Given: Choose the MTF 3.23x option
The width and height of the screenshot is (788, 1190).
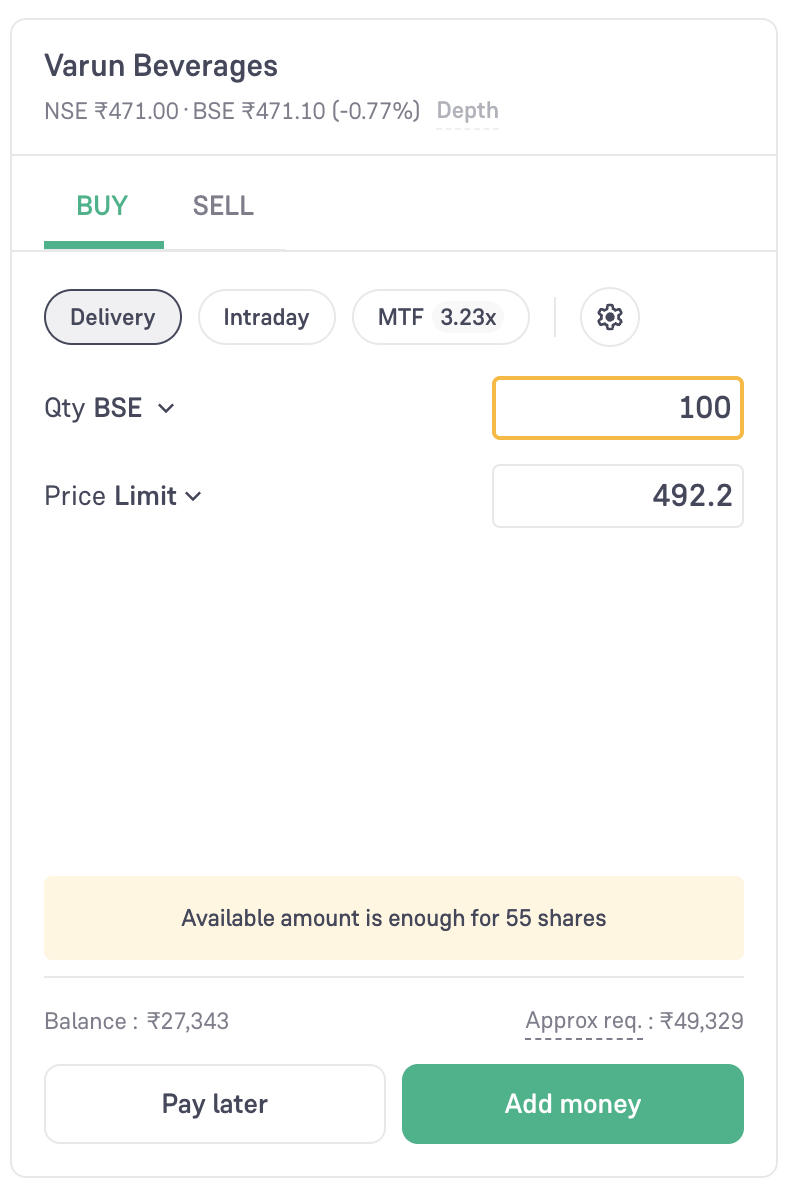Looking at the screenshot, I should [x=440, y=318].
